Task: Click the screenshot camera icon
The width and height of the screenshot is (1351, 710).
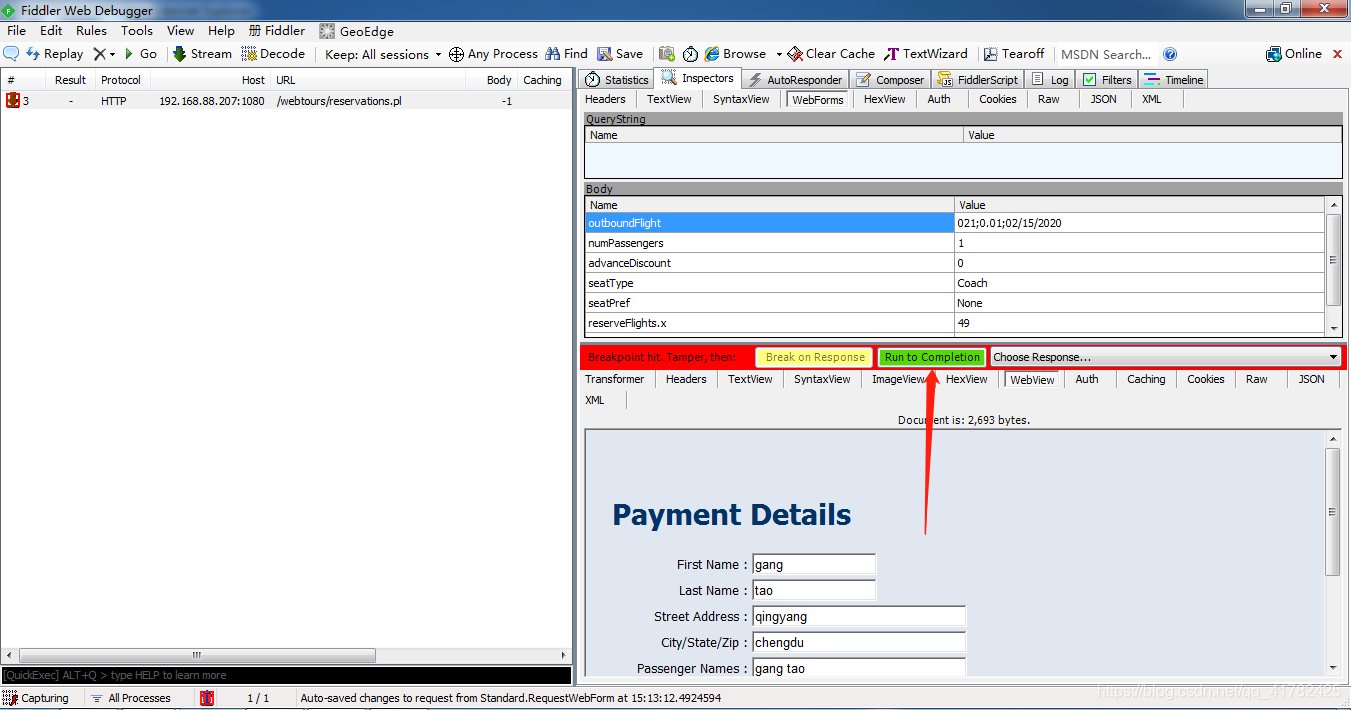Action: click(x=667, y=54)
